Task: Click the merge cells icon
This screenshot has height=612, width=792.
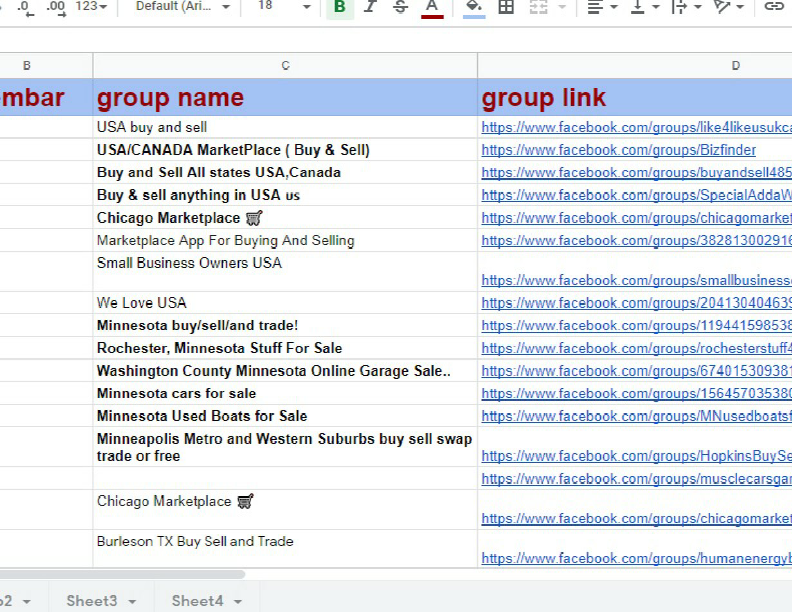Action: pyautogui.click(x=538, y=7)
